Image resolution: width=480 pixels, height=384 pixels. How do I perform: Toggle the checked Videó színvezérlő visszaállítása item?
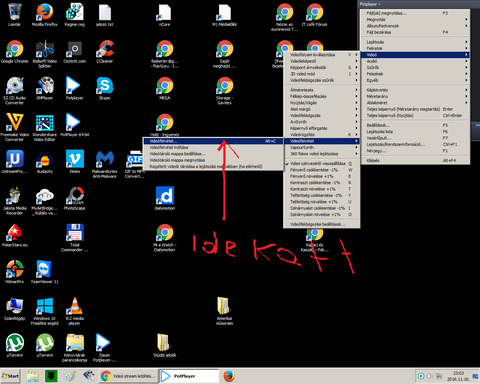tap(321, 163)
